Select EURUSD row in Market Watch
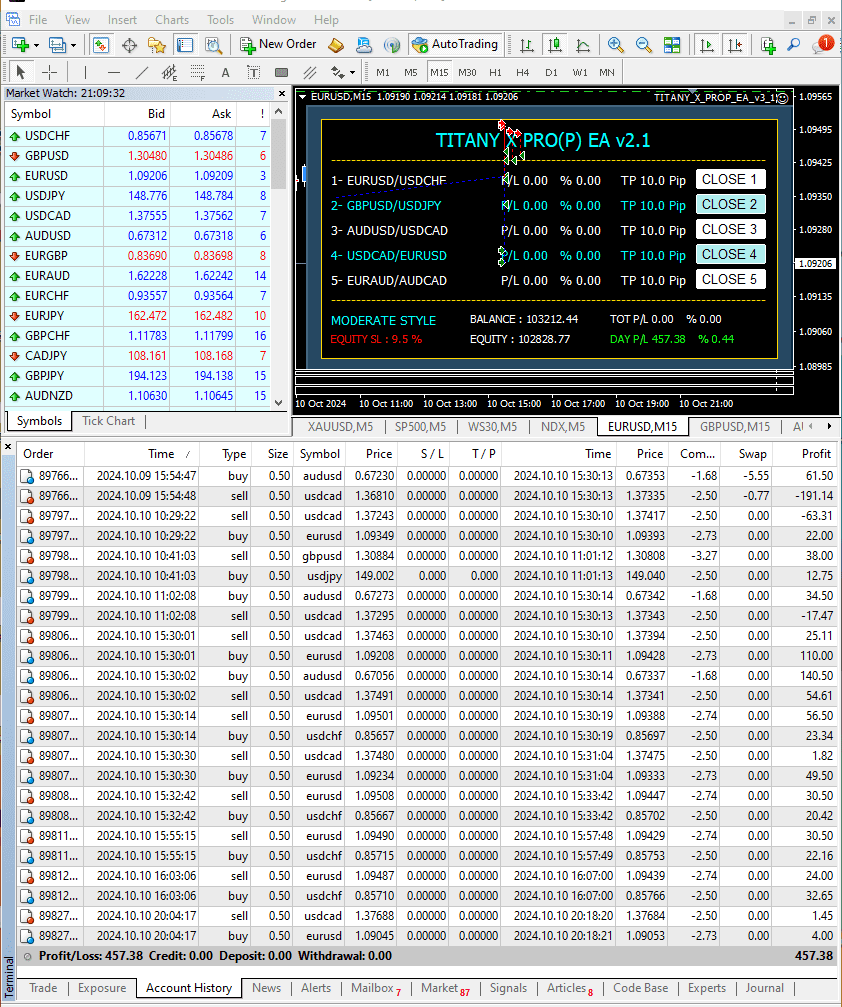This screenshot has height=1007, width=842. tap(137, 176)
